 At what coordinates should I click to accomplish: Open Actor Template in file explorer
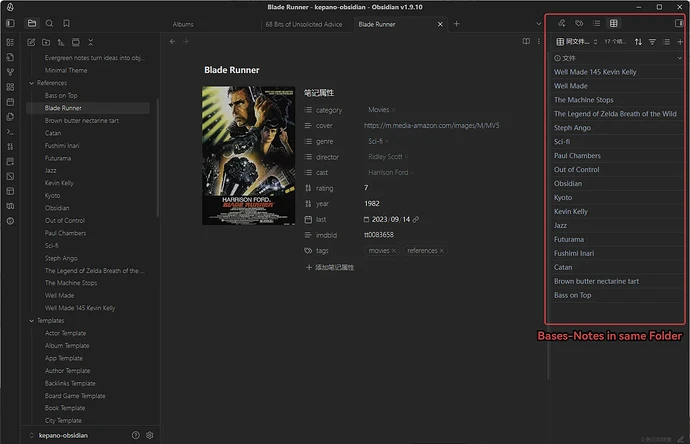click(x=65, y=333)
